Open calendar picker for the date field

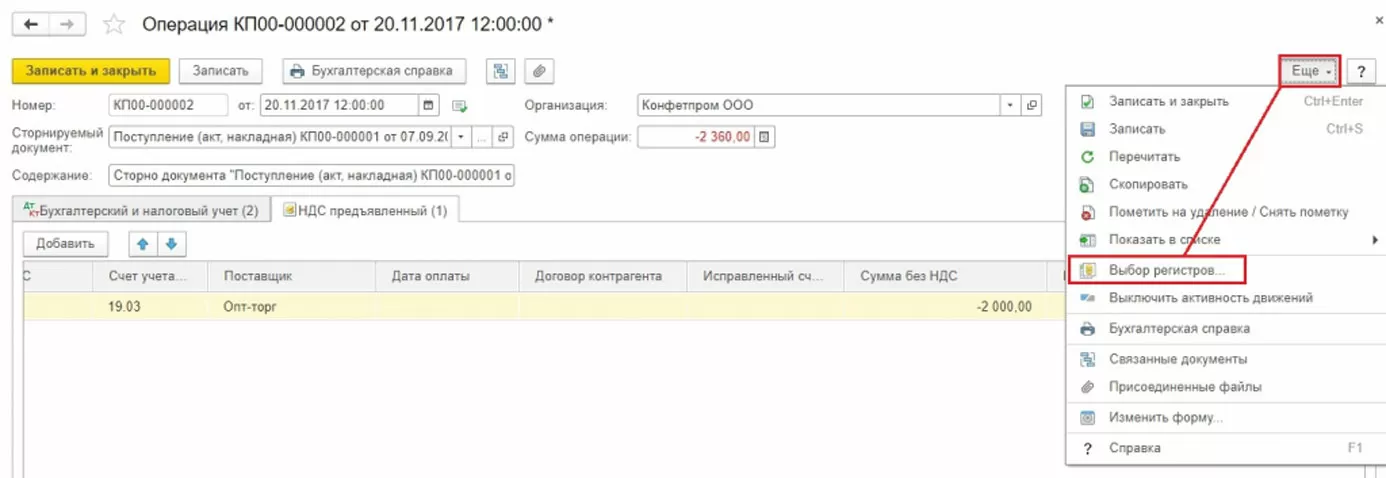coord(429,105)
